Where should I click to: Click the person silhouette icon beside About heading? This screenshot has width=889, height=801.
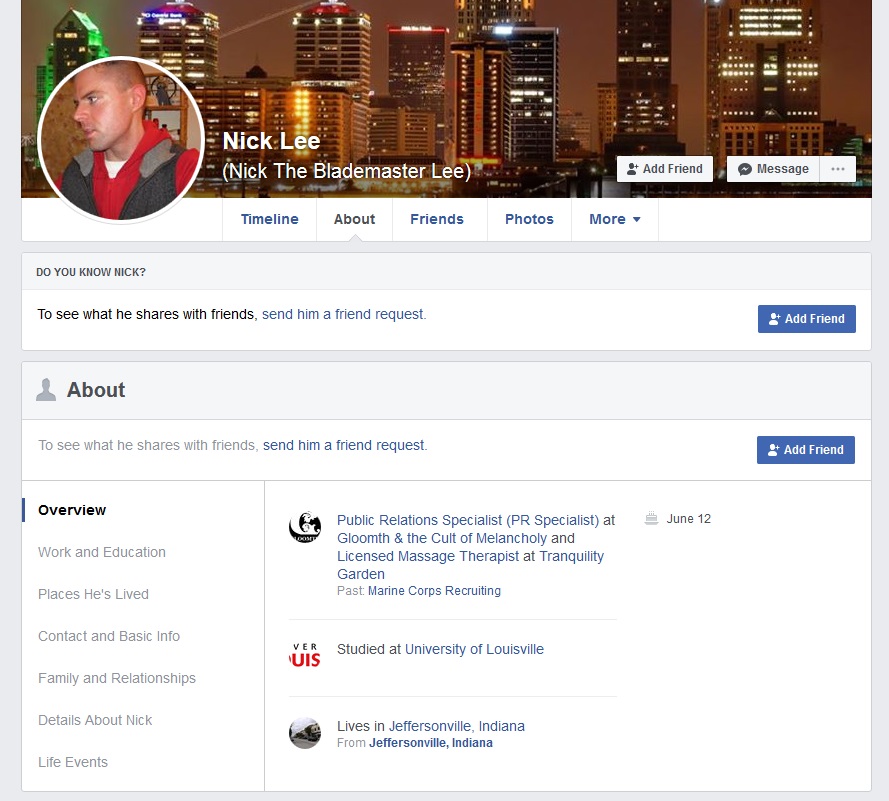click(x=46, y=390)
